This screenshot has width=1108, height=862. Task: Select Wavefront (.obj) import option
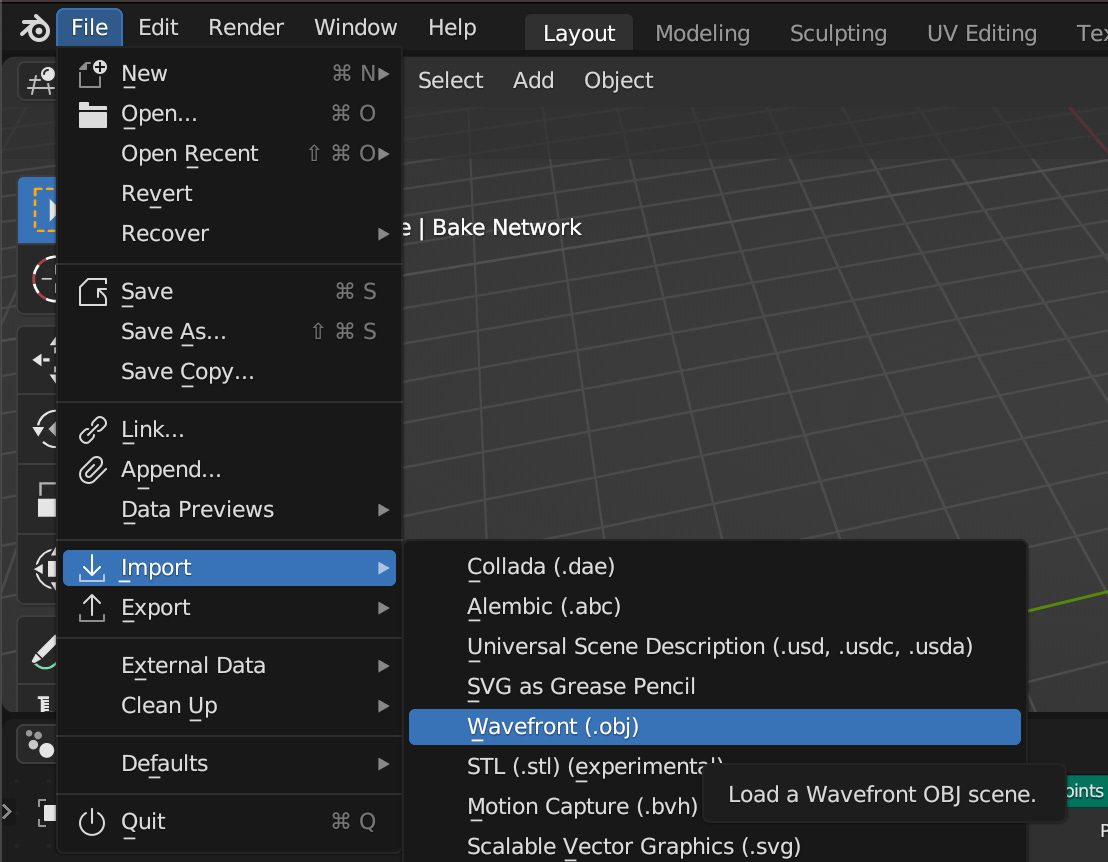coord(714,727)
